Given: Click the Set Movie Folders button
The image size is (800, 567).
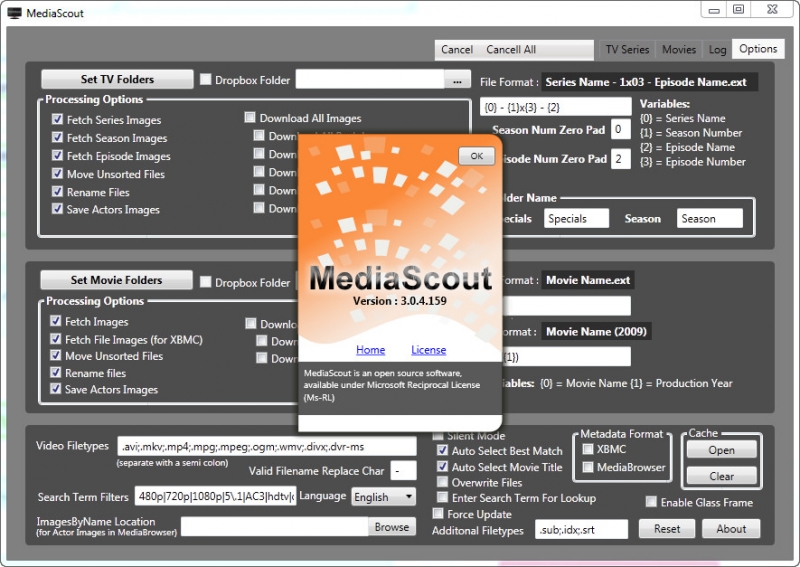Looking at the screenshot, I should pyautogui.click(x=116, y=280).
